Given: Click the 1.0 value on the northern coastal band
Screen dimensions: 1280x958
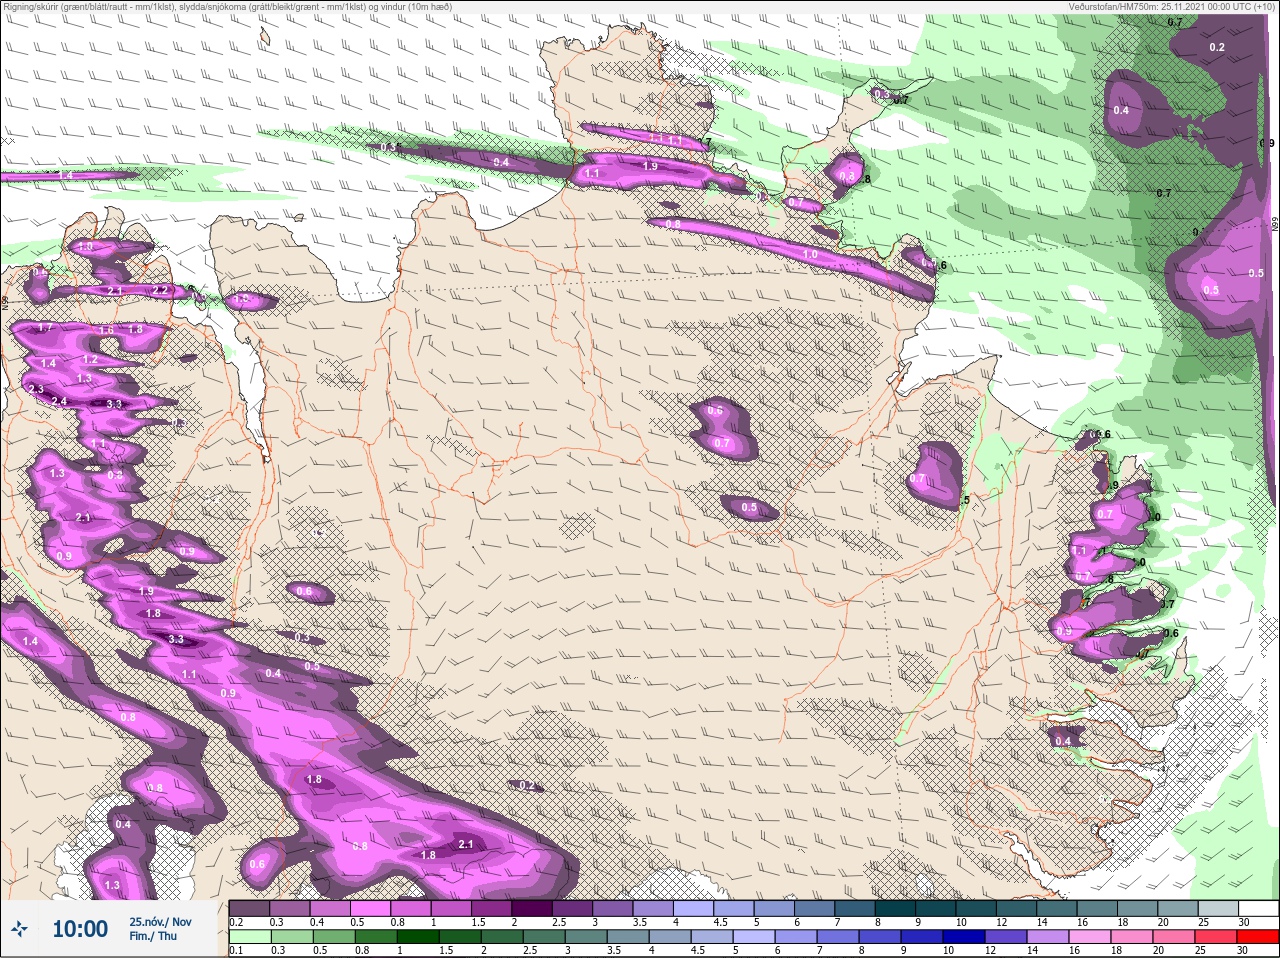Looking at the screenshot, I should (x=810, y=255).
